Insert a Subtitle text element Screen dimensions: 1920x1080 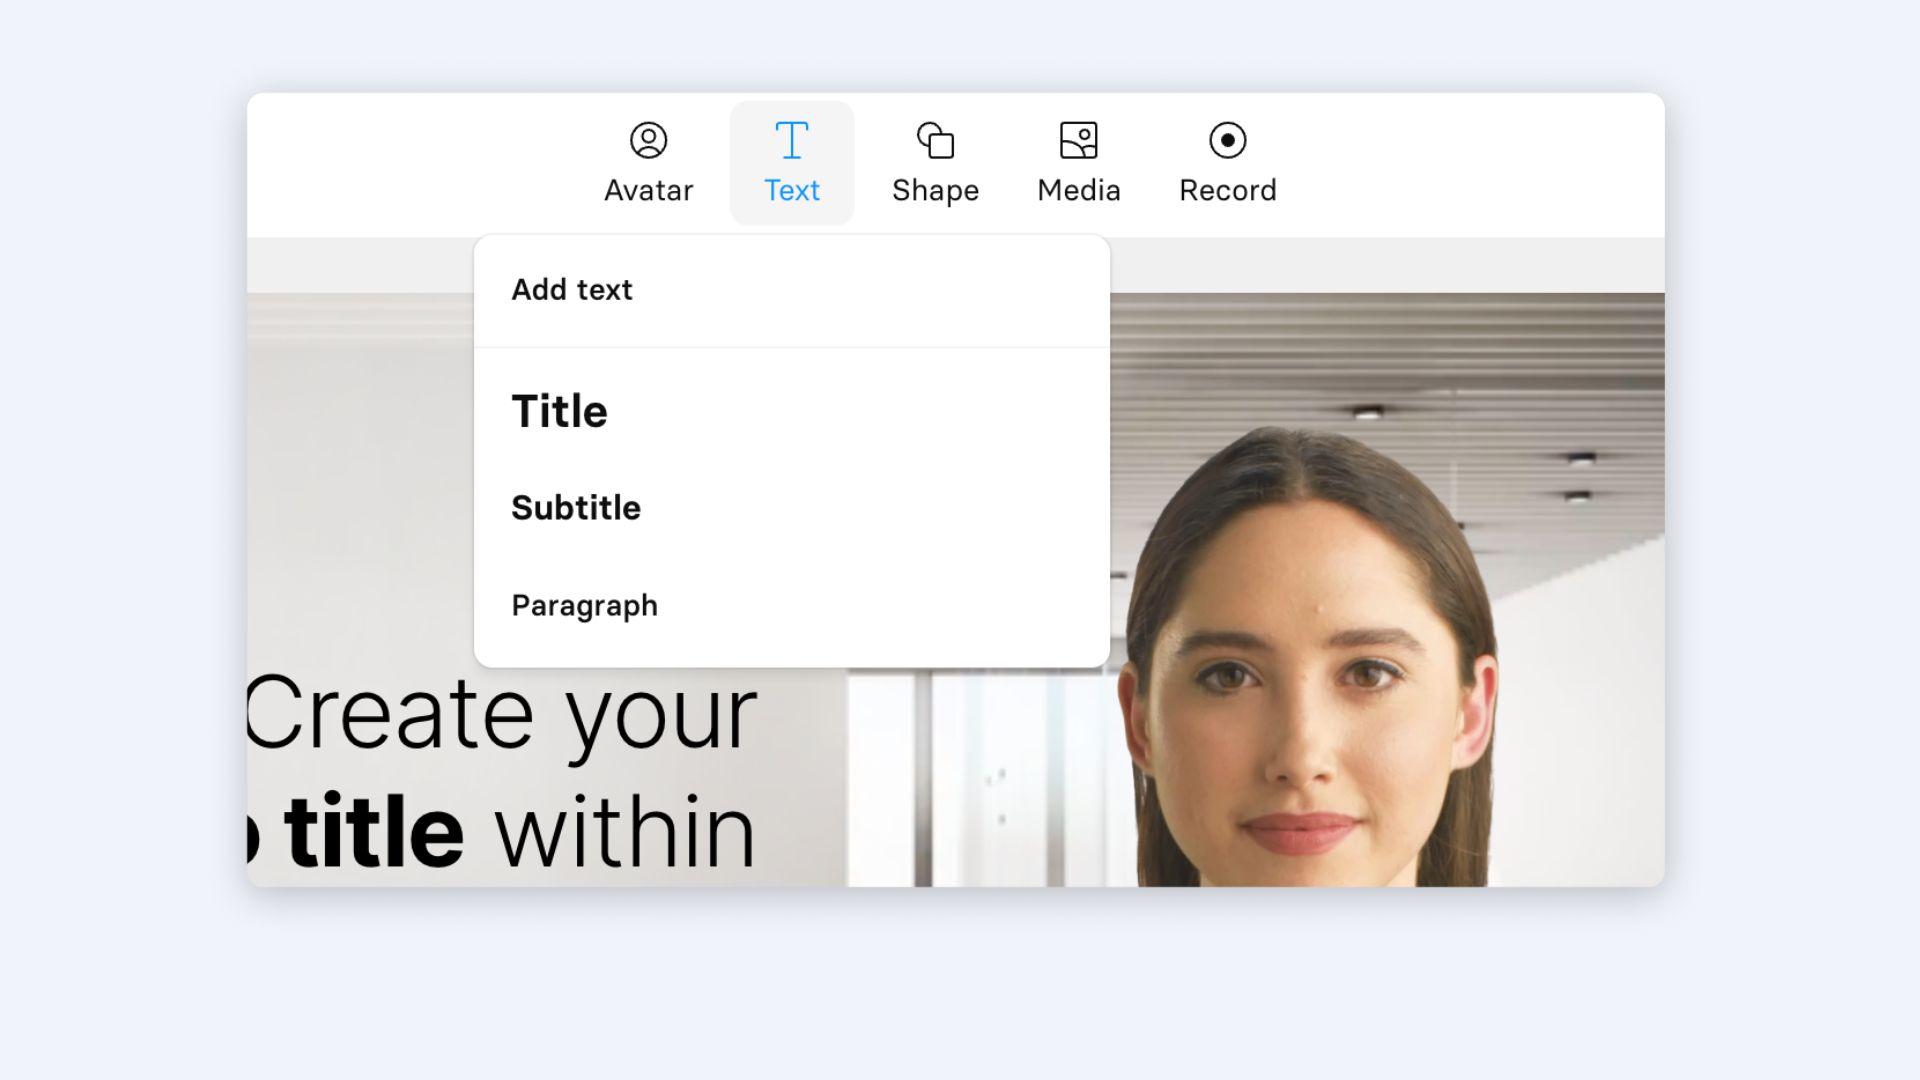pyautogui.click(x=575, y=507)
